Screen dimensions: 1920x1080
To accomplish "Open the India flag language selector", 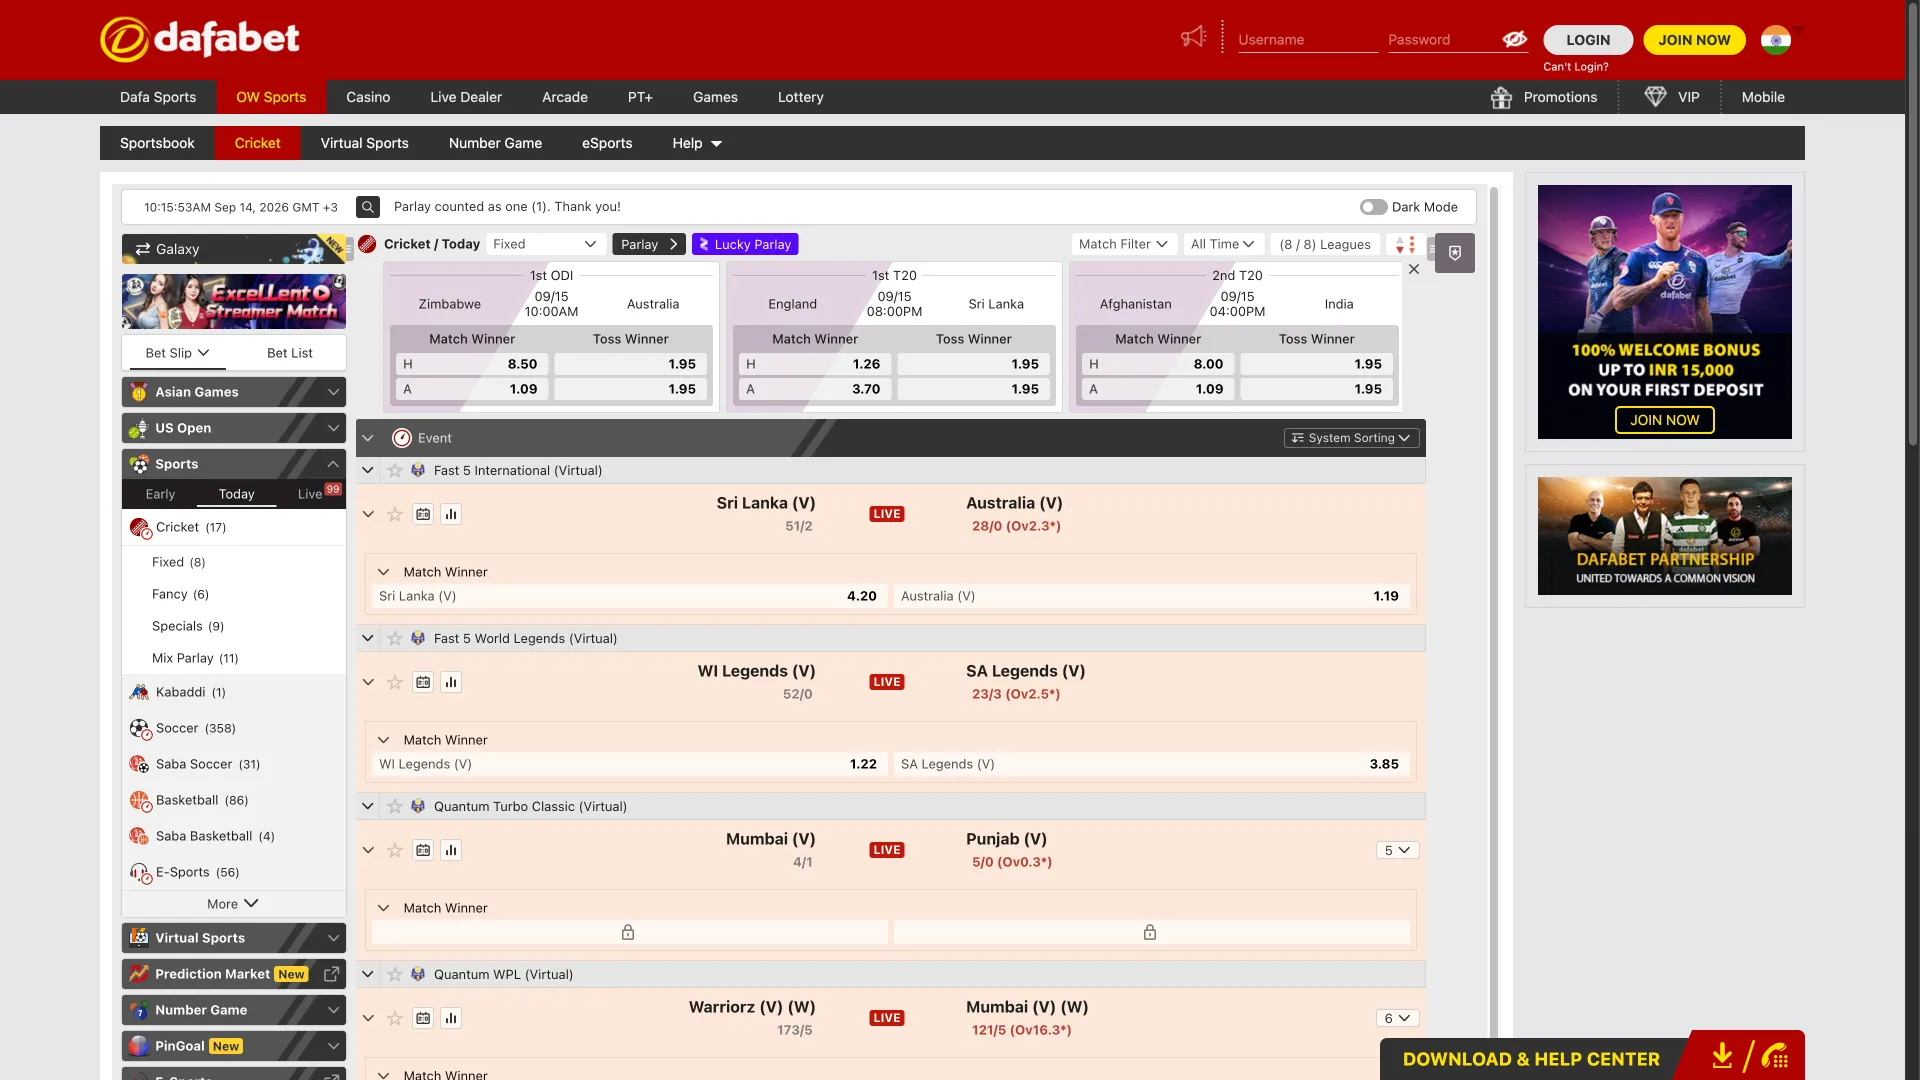I will tap(1776, 40).
